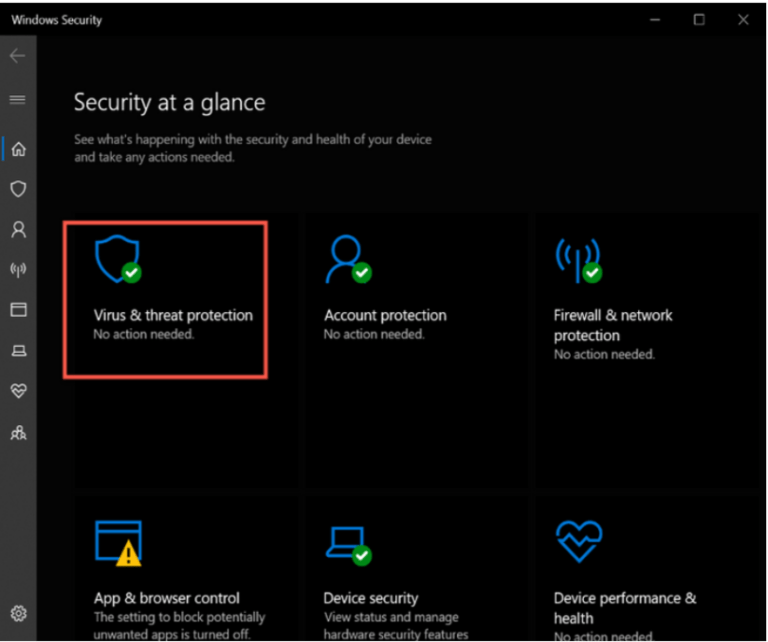The height and width of the screenshot is (642, 768).
Task: Click the 'See what's happening' description text
Action: [x=253, y=148]
